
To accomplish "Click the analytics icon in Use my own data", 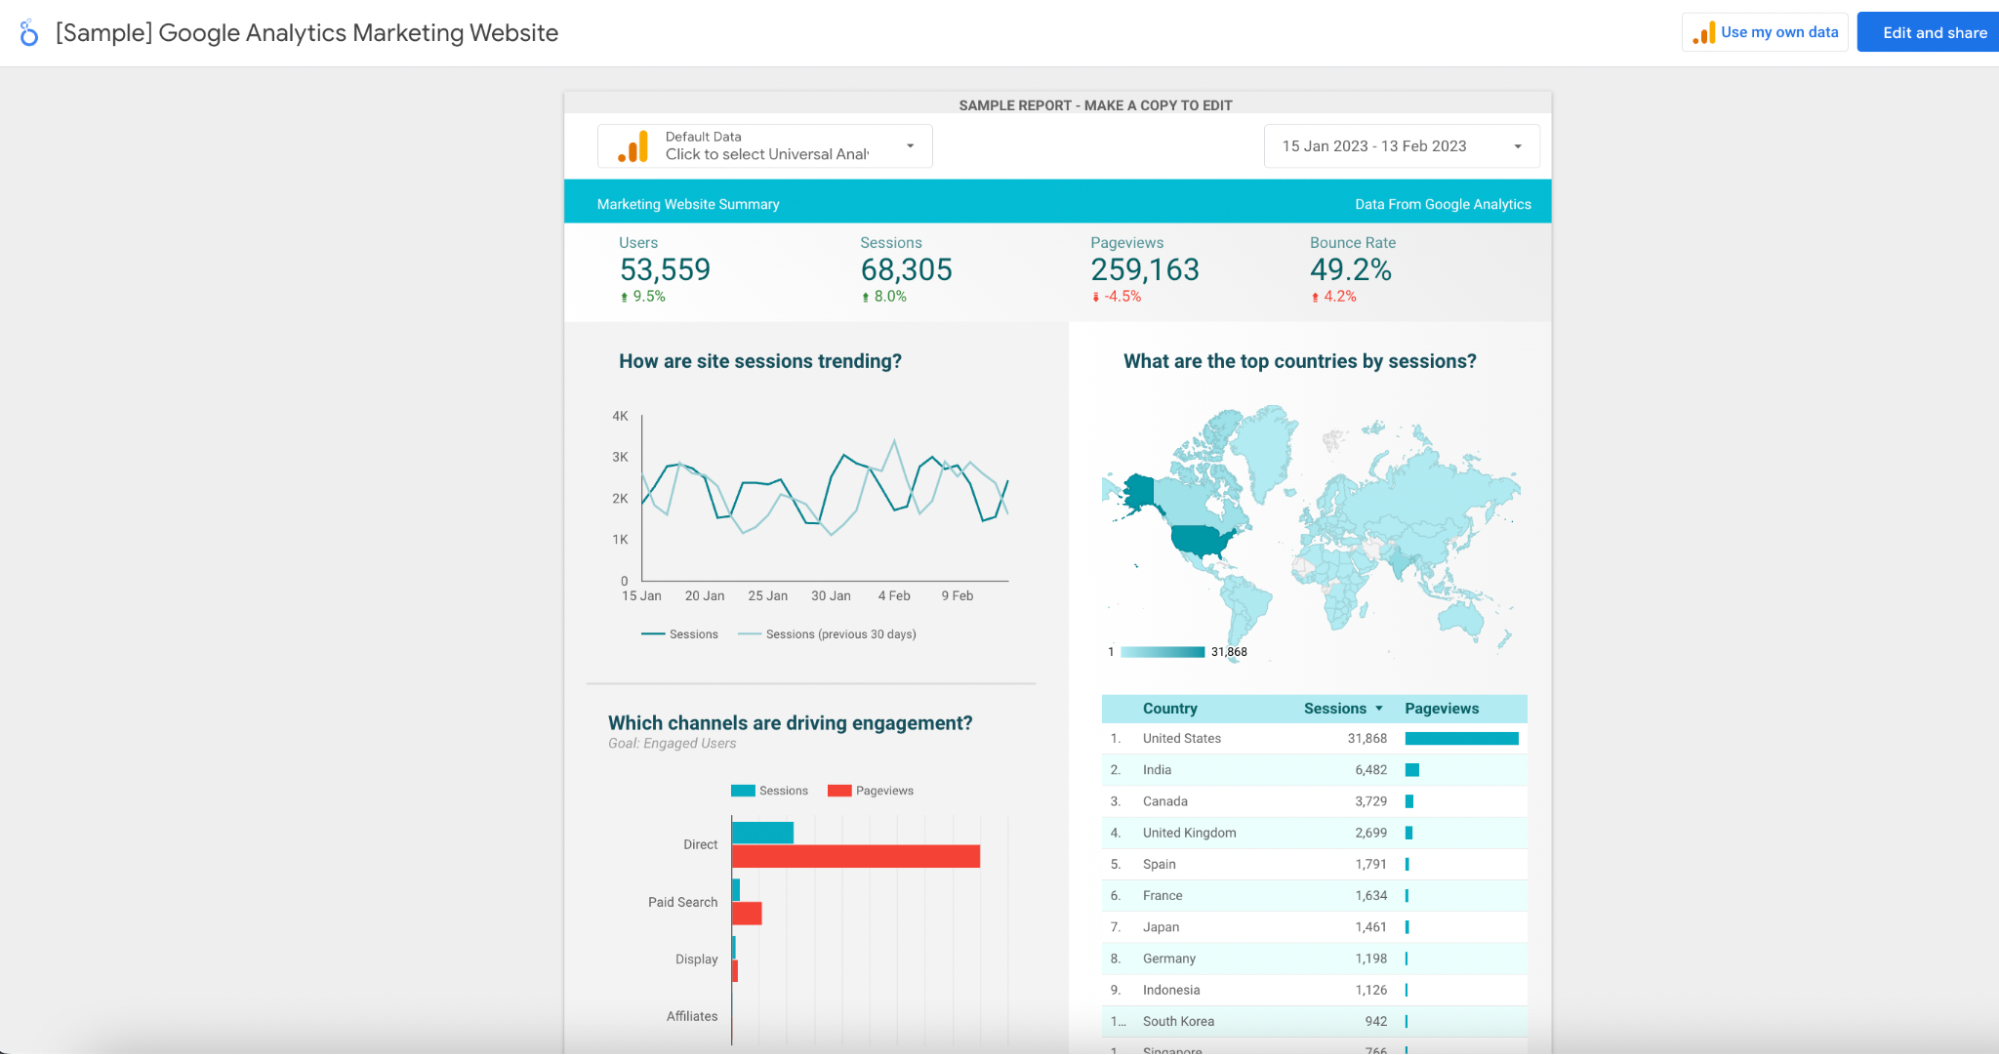I will click(1704, 33).
